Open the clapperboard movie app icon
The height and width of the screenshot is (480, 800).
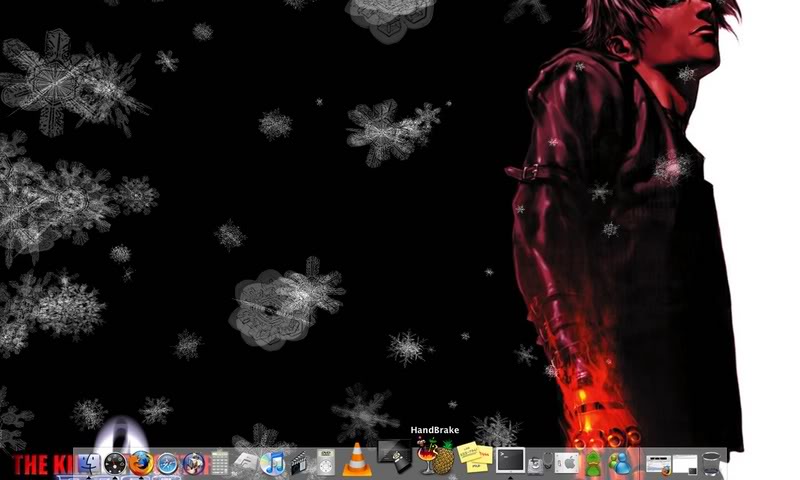(299, 464)
